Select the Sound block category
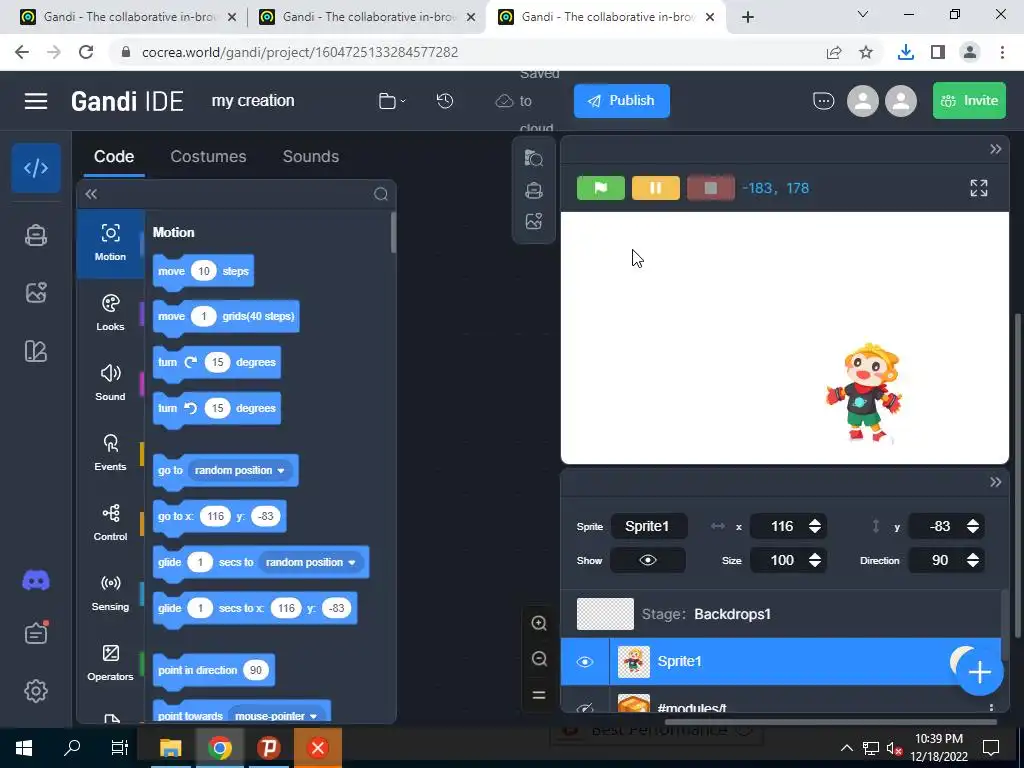This screenshot has height=768, width=1024. coord(110,383)
